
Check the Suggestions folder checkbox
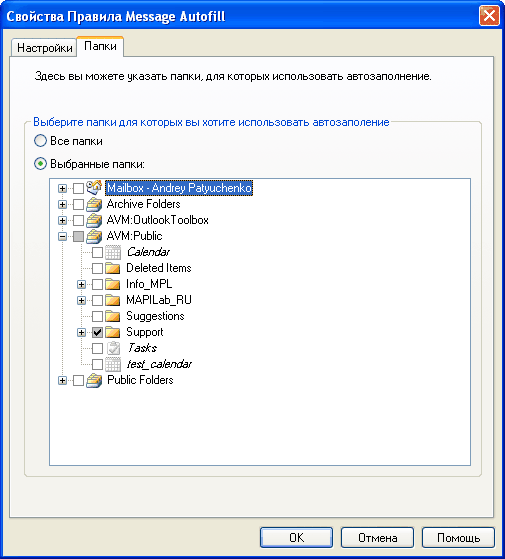(97, 316)
